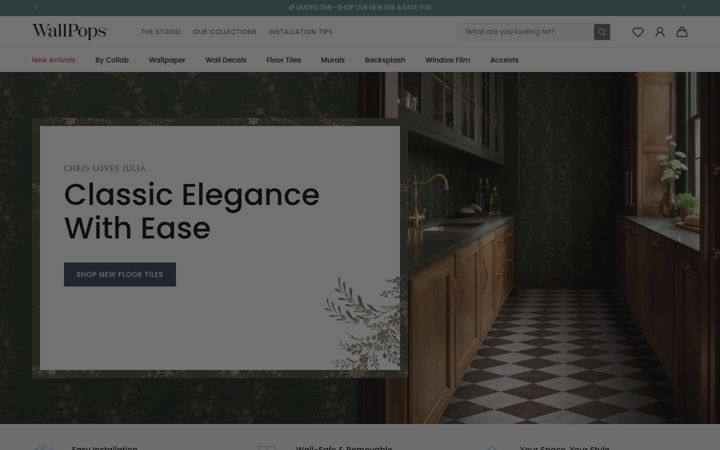Click the WallPops logo
Image resolution: width=720 pixels, height=450 pixels.
tap(70, 31)
